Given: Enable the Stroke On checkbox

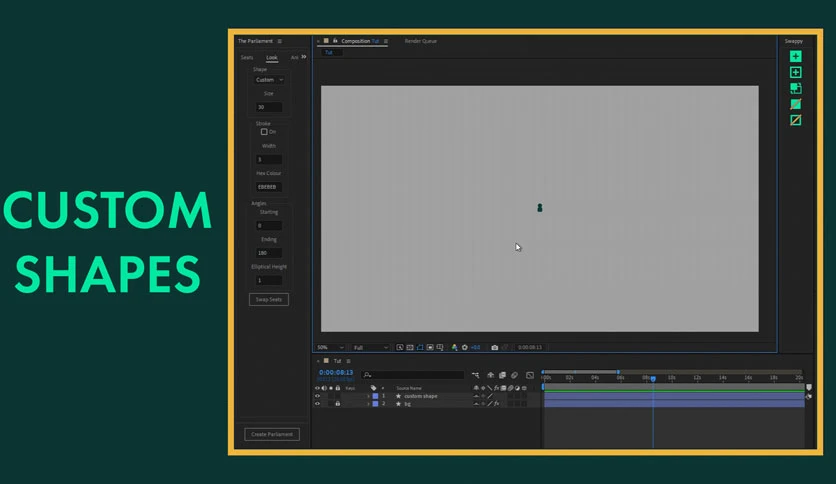Looking at the screenshot, I should 264,132.
